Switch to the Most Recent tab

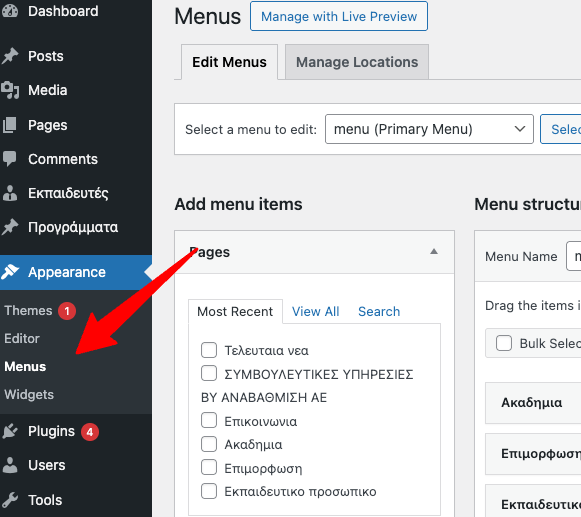coord(235,311)
